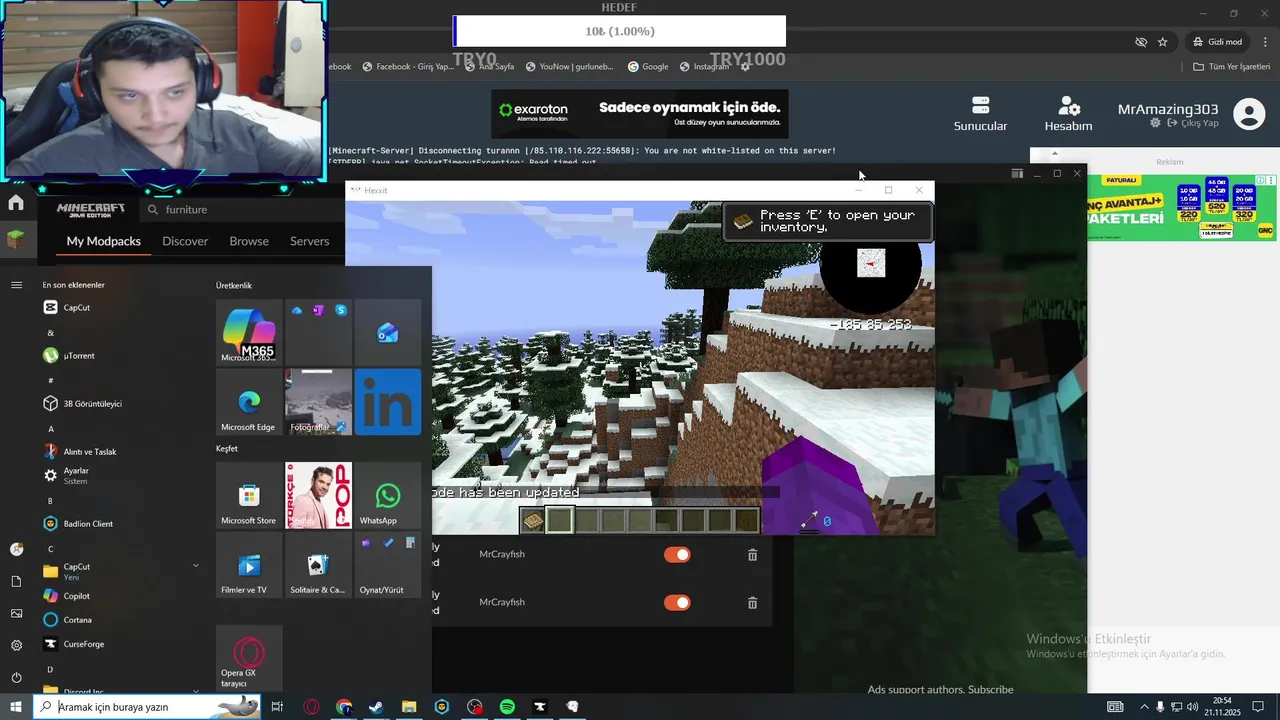Toggle second MrCrayfish mod switch
Image resolution: width=1280 pixels, height=720 pixels.
(x=677, y=602)
